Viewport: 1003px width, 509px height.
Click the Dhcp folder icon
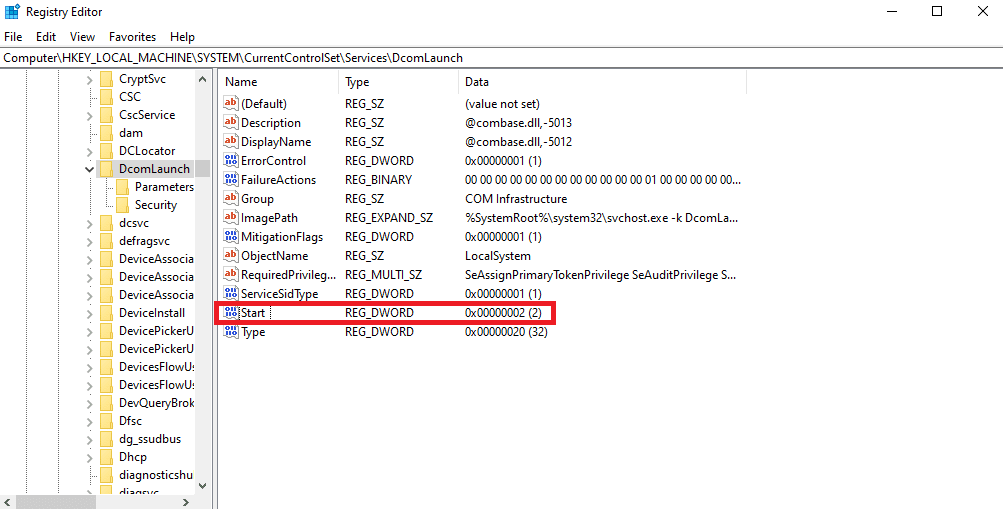[x=107, y=457]
